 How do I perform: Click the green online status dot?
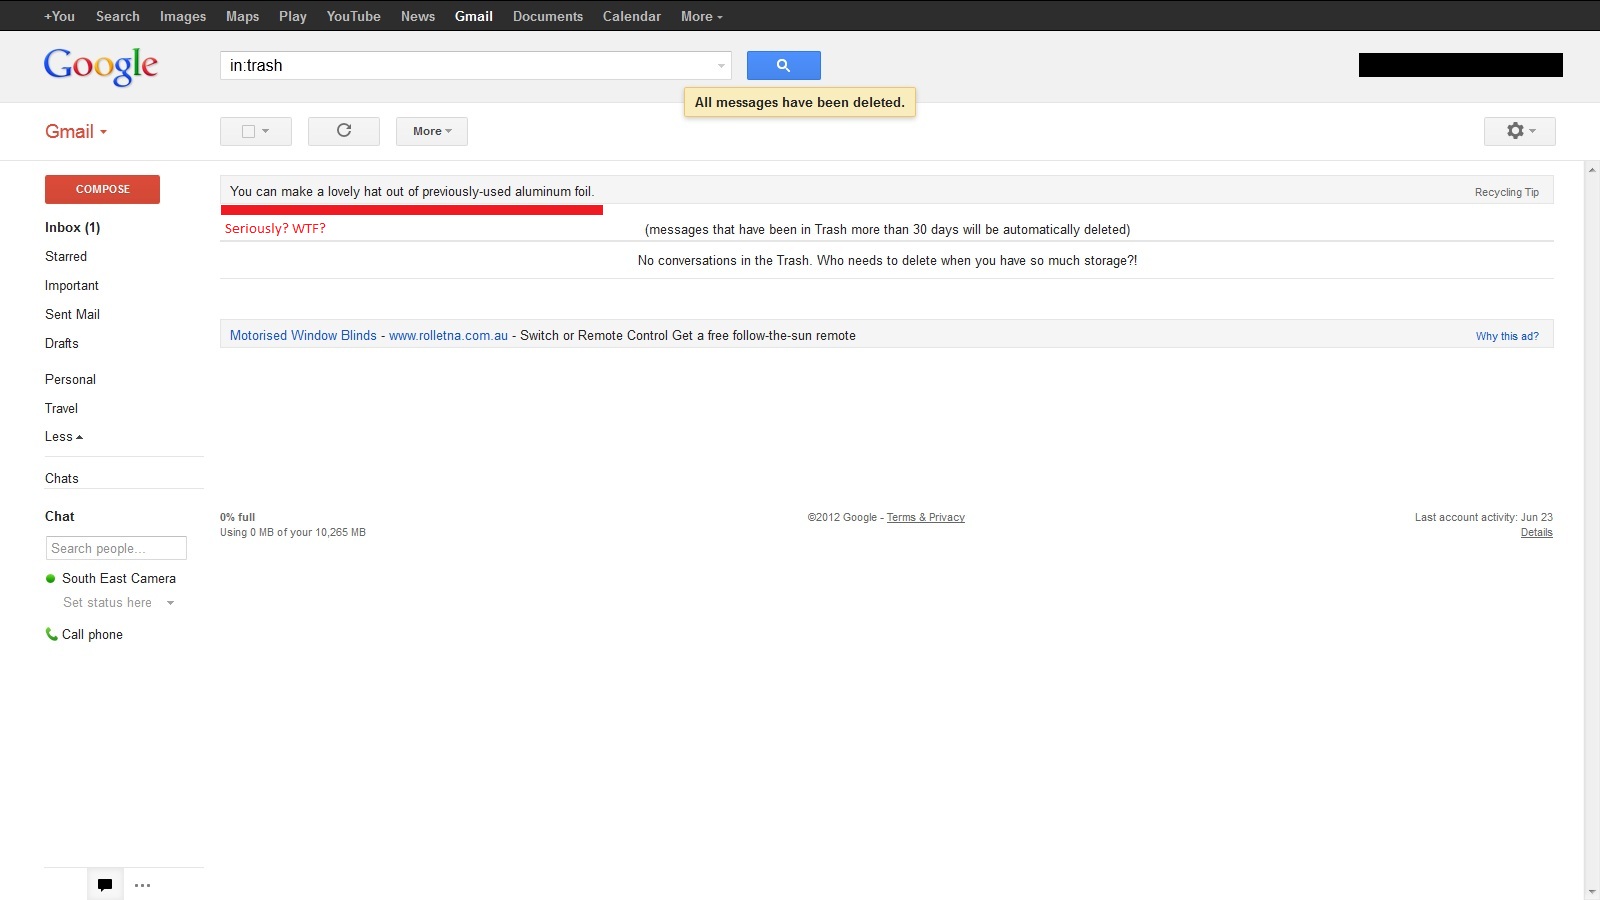50,578
